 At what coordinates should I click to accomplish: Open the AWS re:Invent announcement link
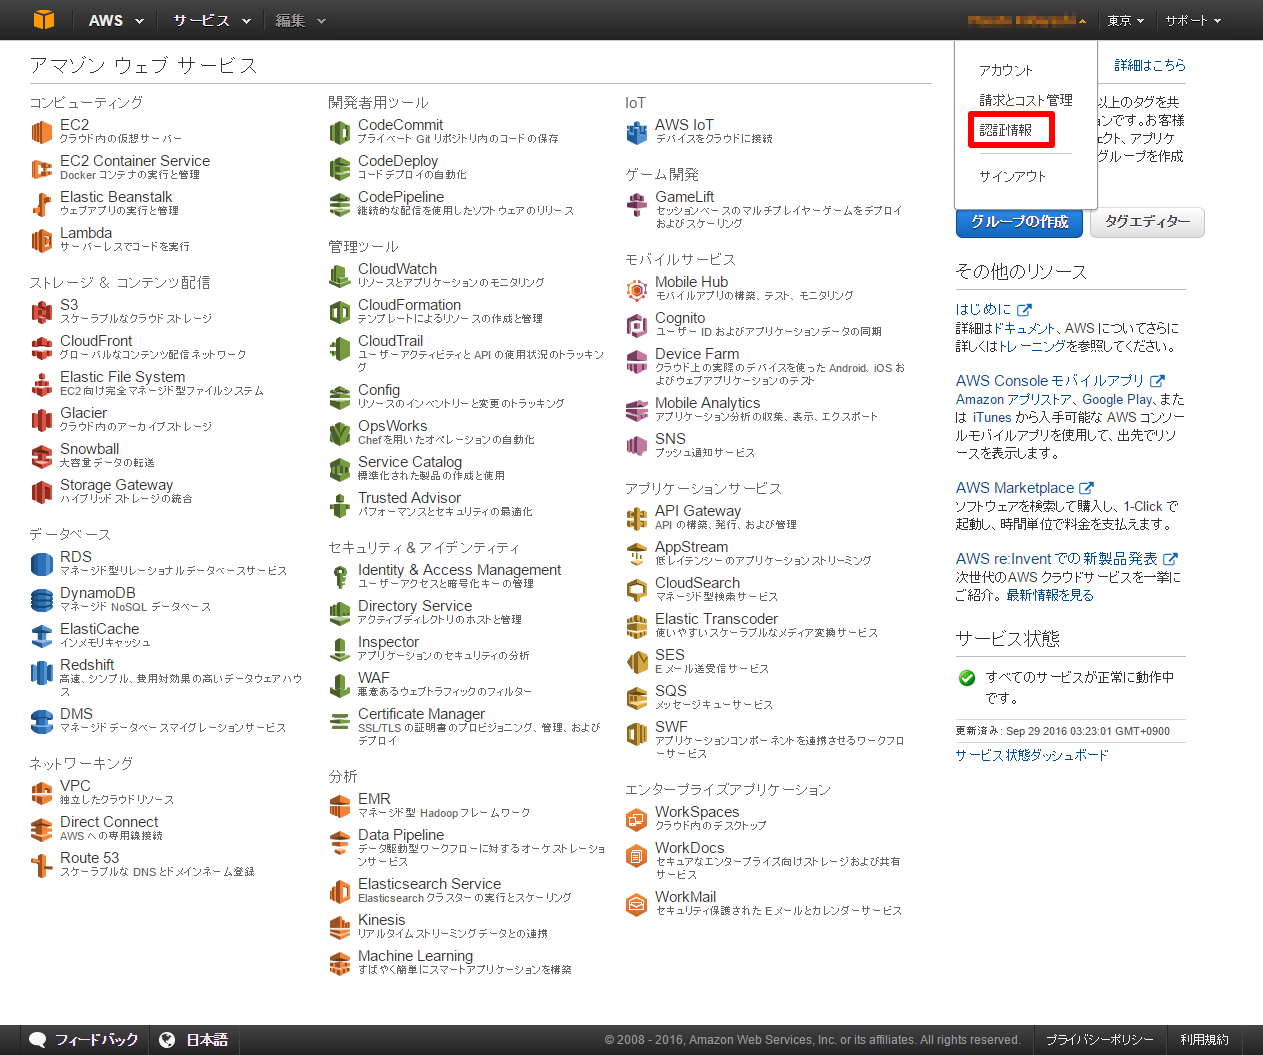pyautogui.click(x=1057, y=558)
